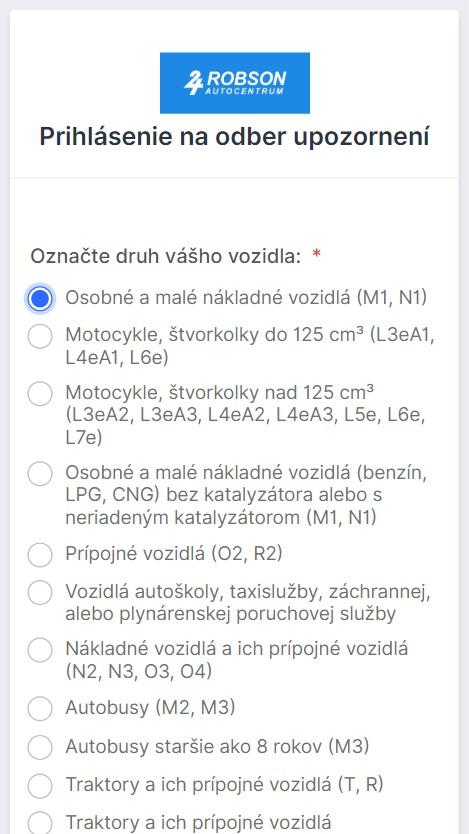Click label text neriadeným katalyzátorom (M1, N1)
The image size is (469, 834).
221,518
